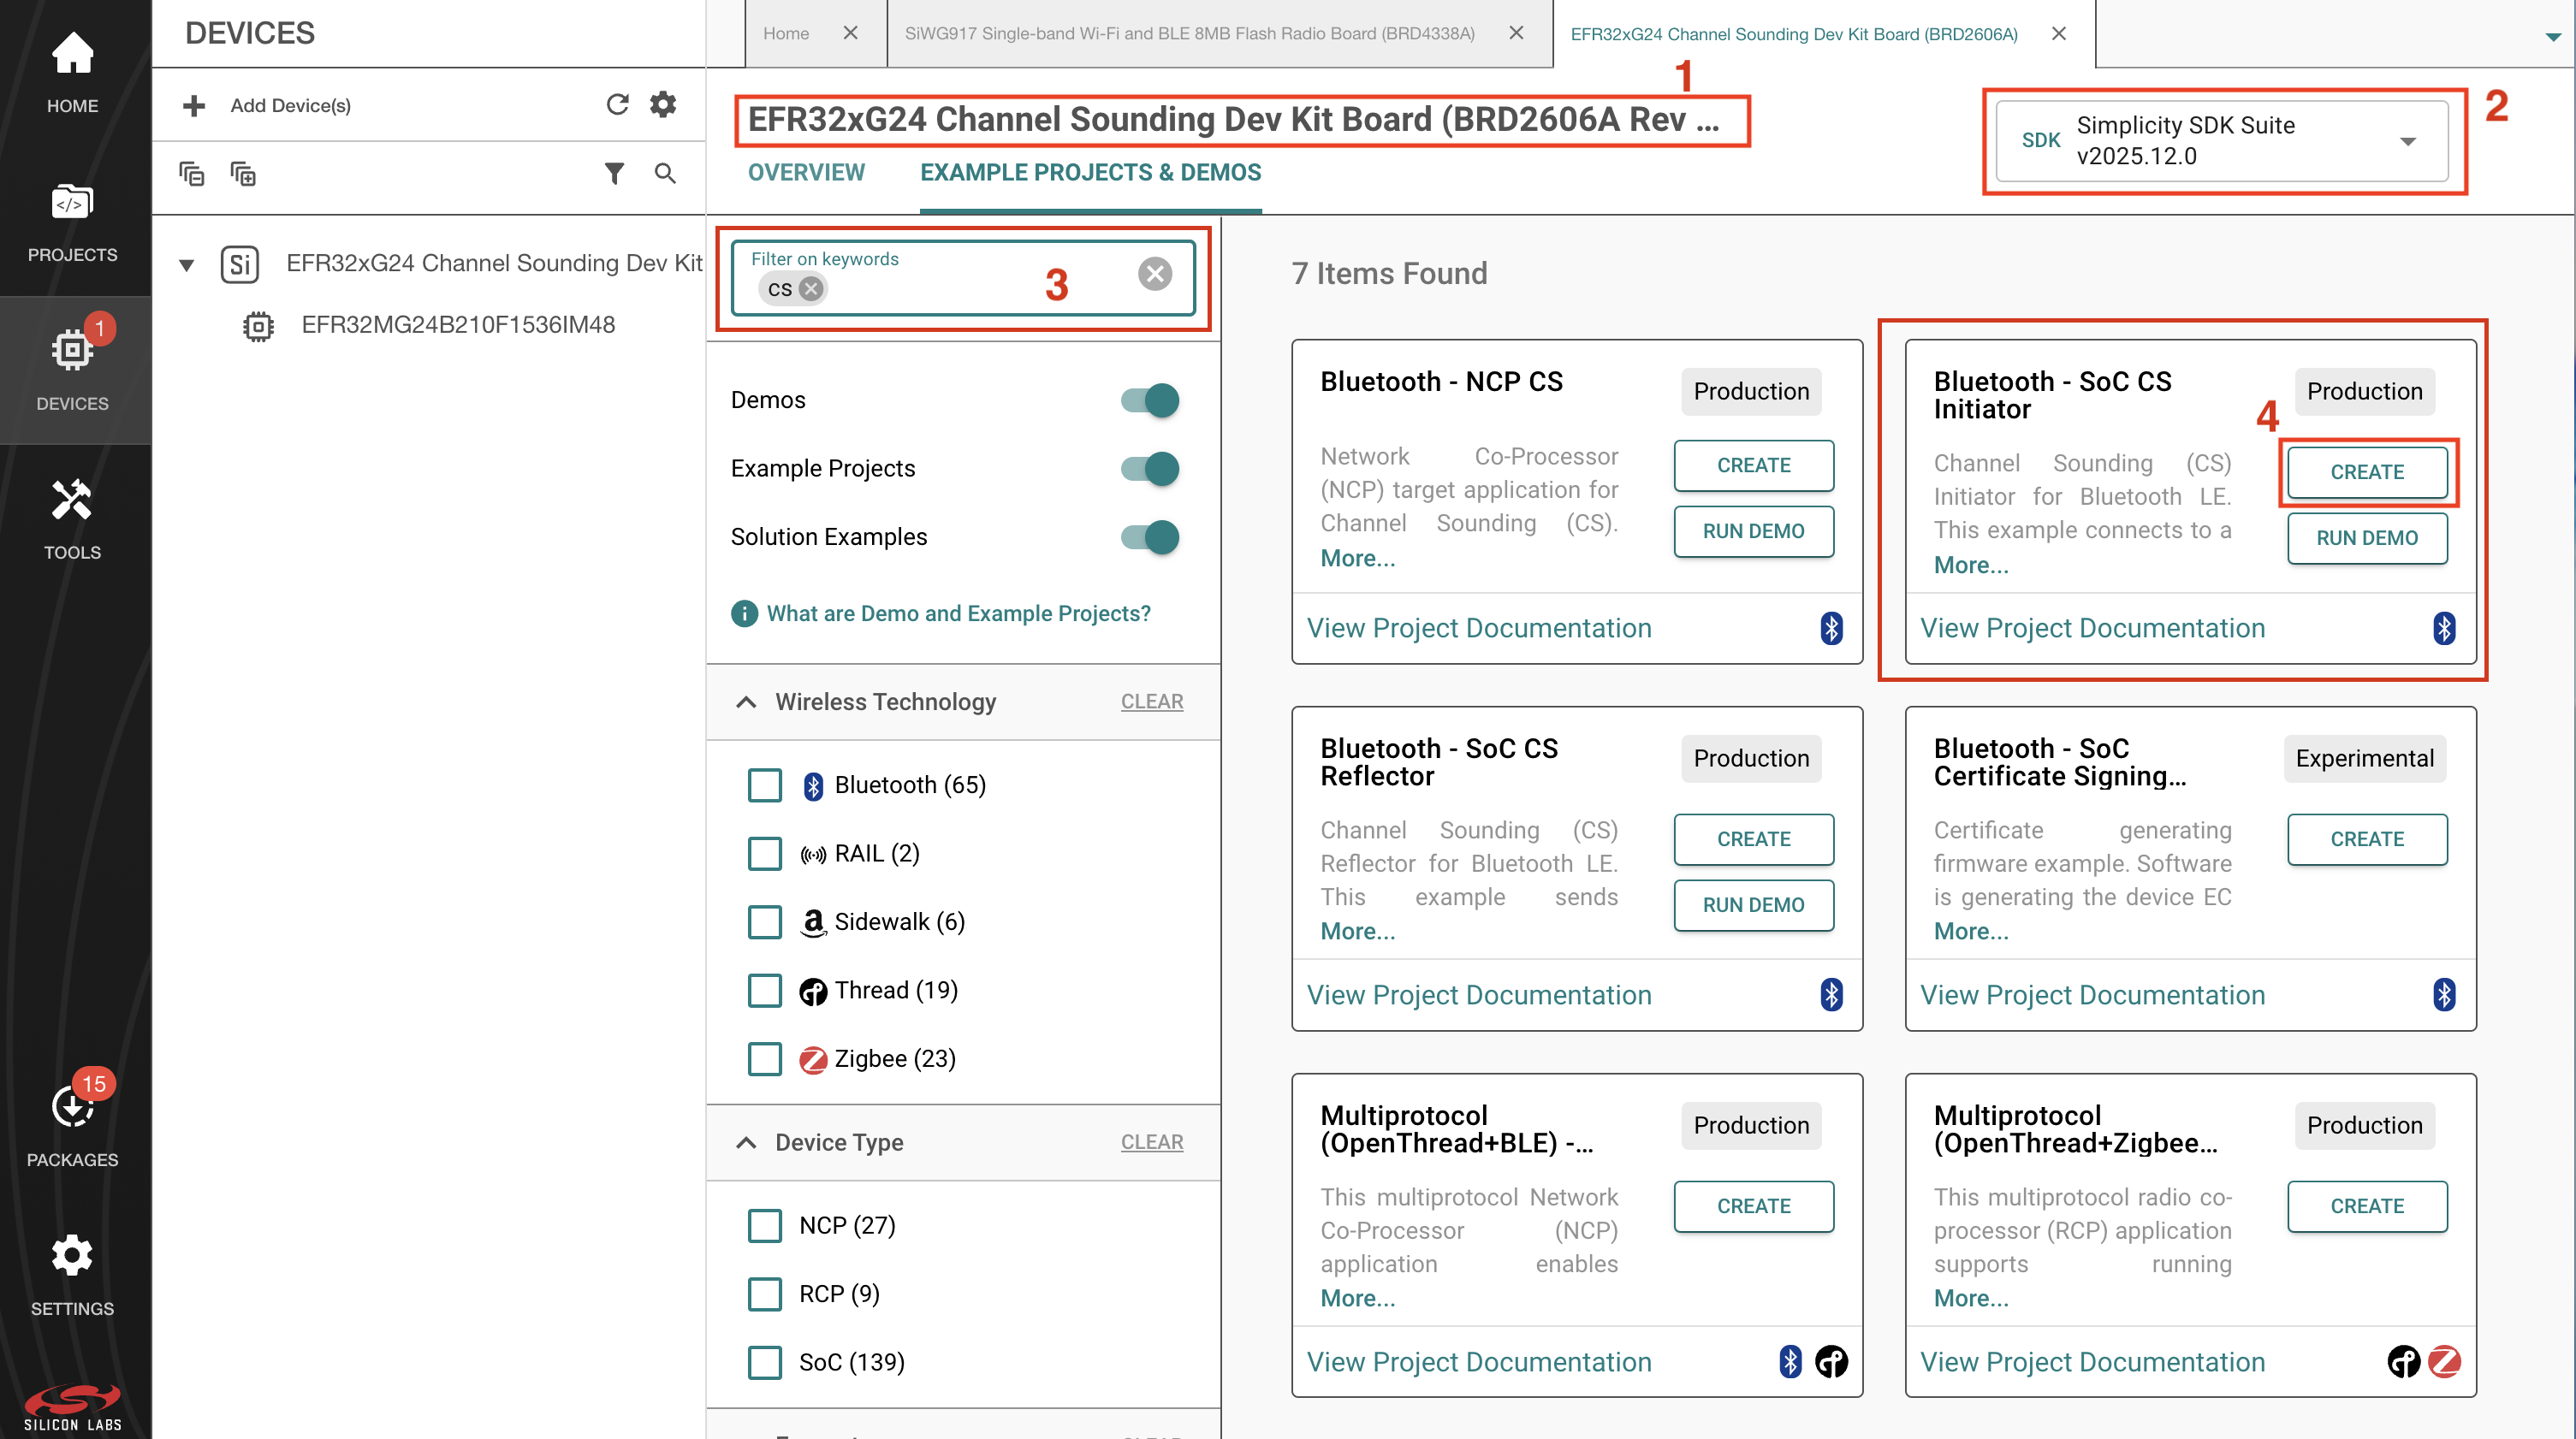The height and width of the screenshot is (1439, 2576).
Task: Clear the entire keyword filter field
Action: tap(1155, 274)
